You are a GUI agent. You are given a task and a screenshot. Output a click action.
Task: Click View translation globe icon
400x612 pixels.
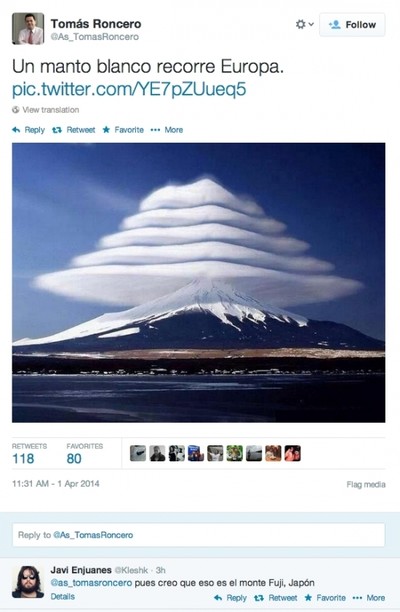point(16,110)
